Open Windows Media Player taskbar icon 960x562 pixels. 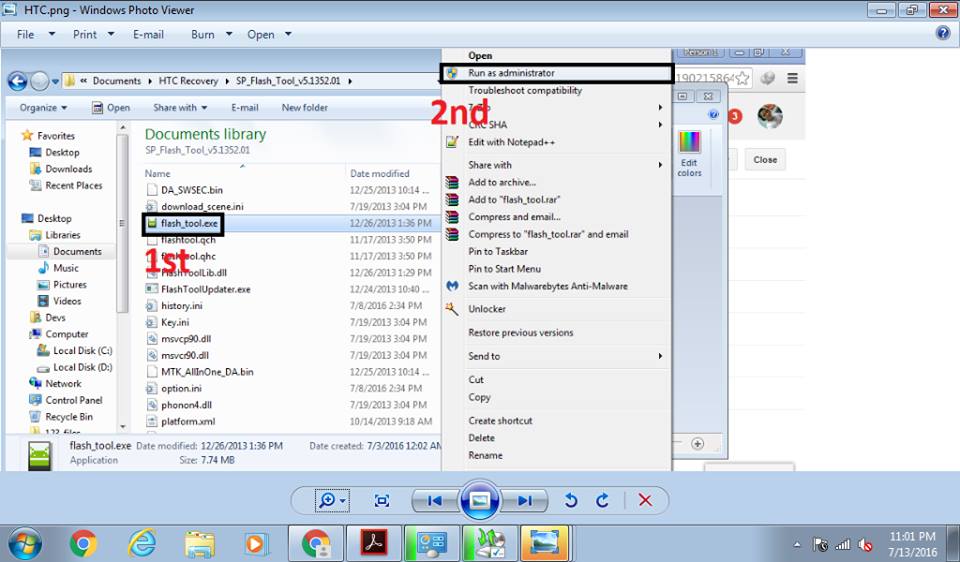(x=255, y=543)
